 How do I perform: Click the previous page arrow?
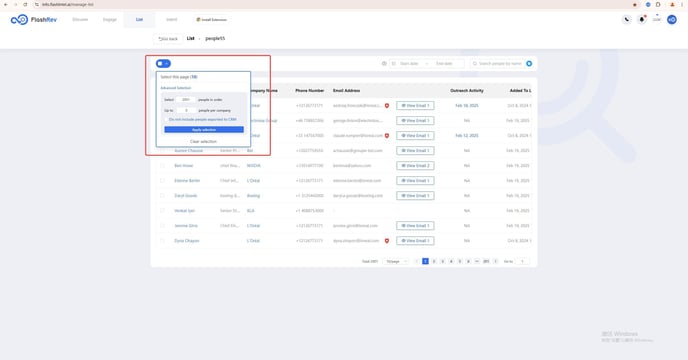(x=416, y=261)
